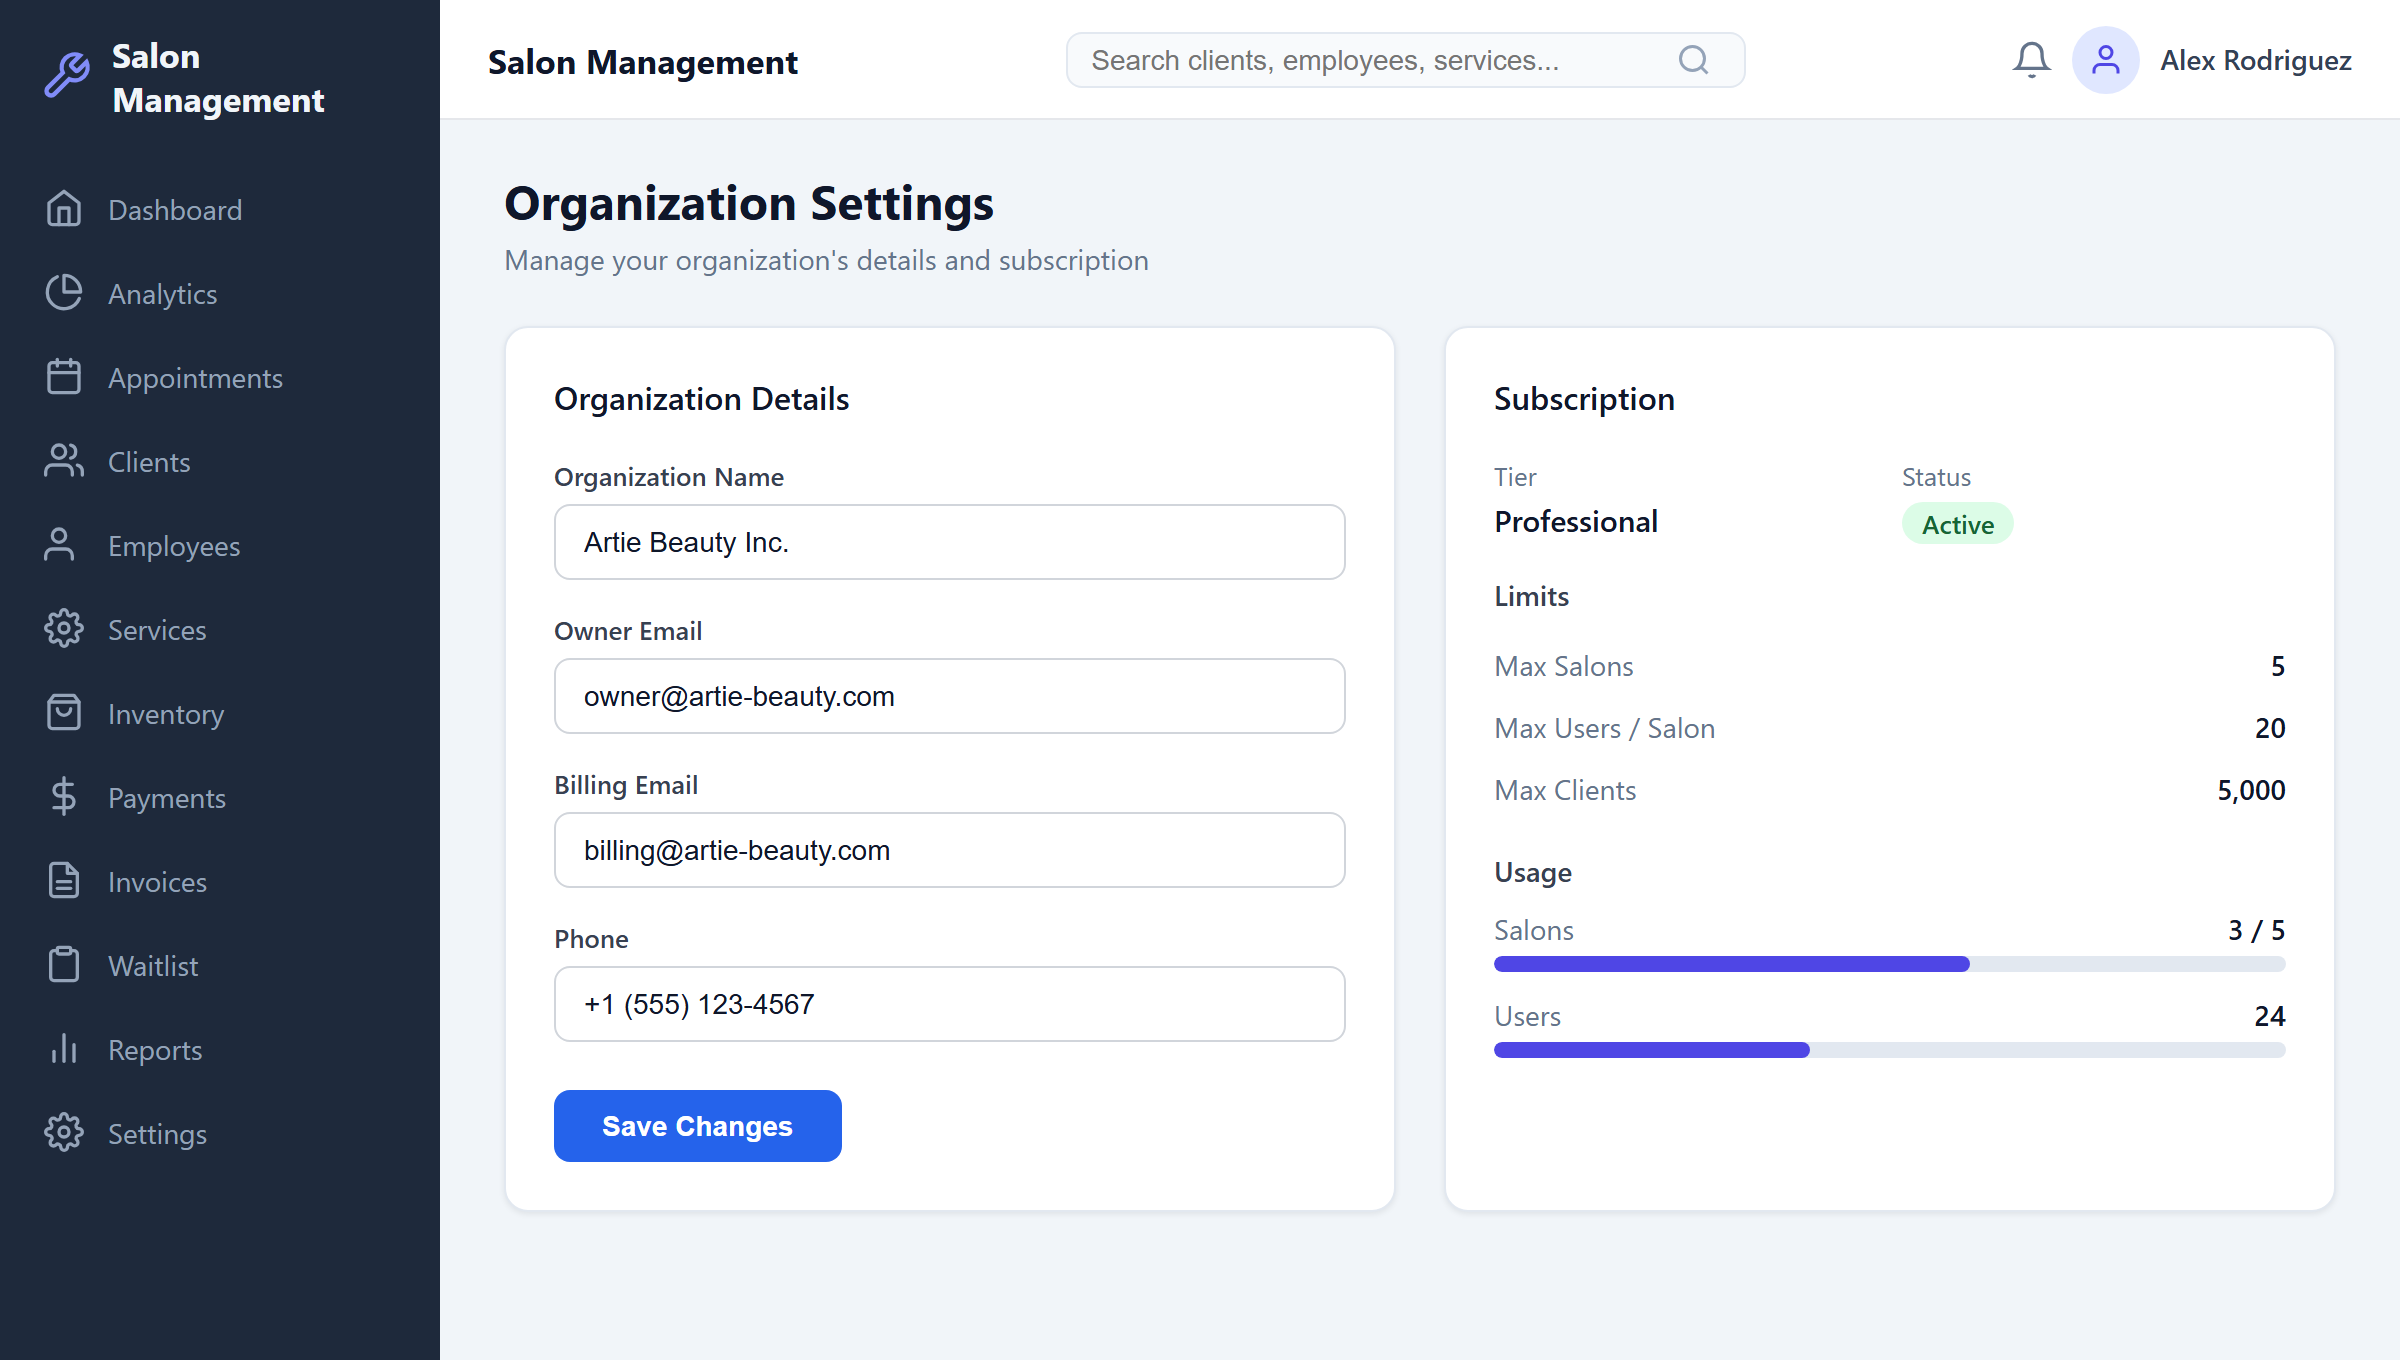This screenshot has width=2400, height=1360.
Task: Open Invoices via the document icon
Action: tap(64, 881)
